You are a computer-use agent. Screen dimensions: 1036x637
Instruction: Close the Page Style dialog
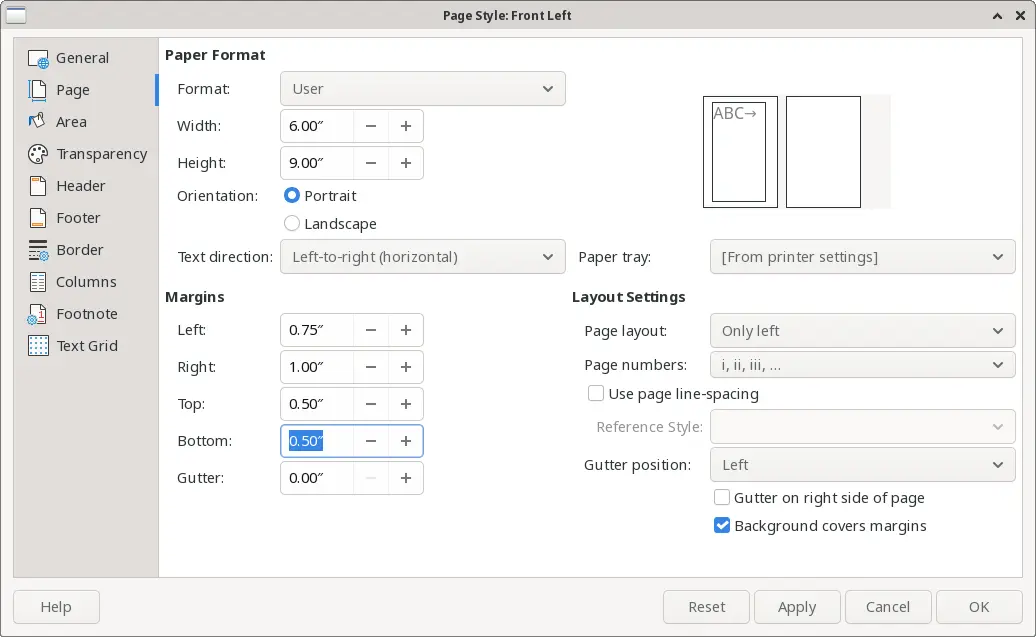[1020, 15]
